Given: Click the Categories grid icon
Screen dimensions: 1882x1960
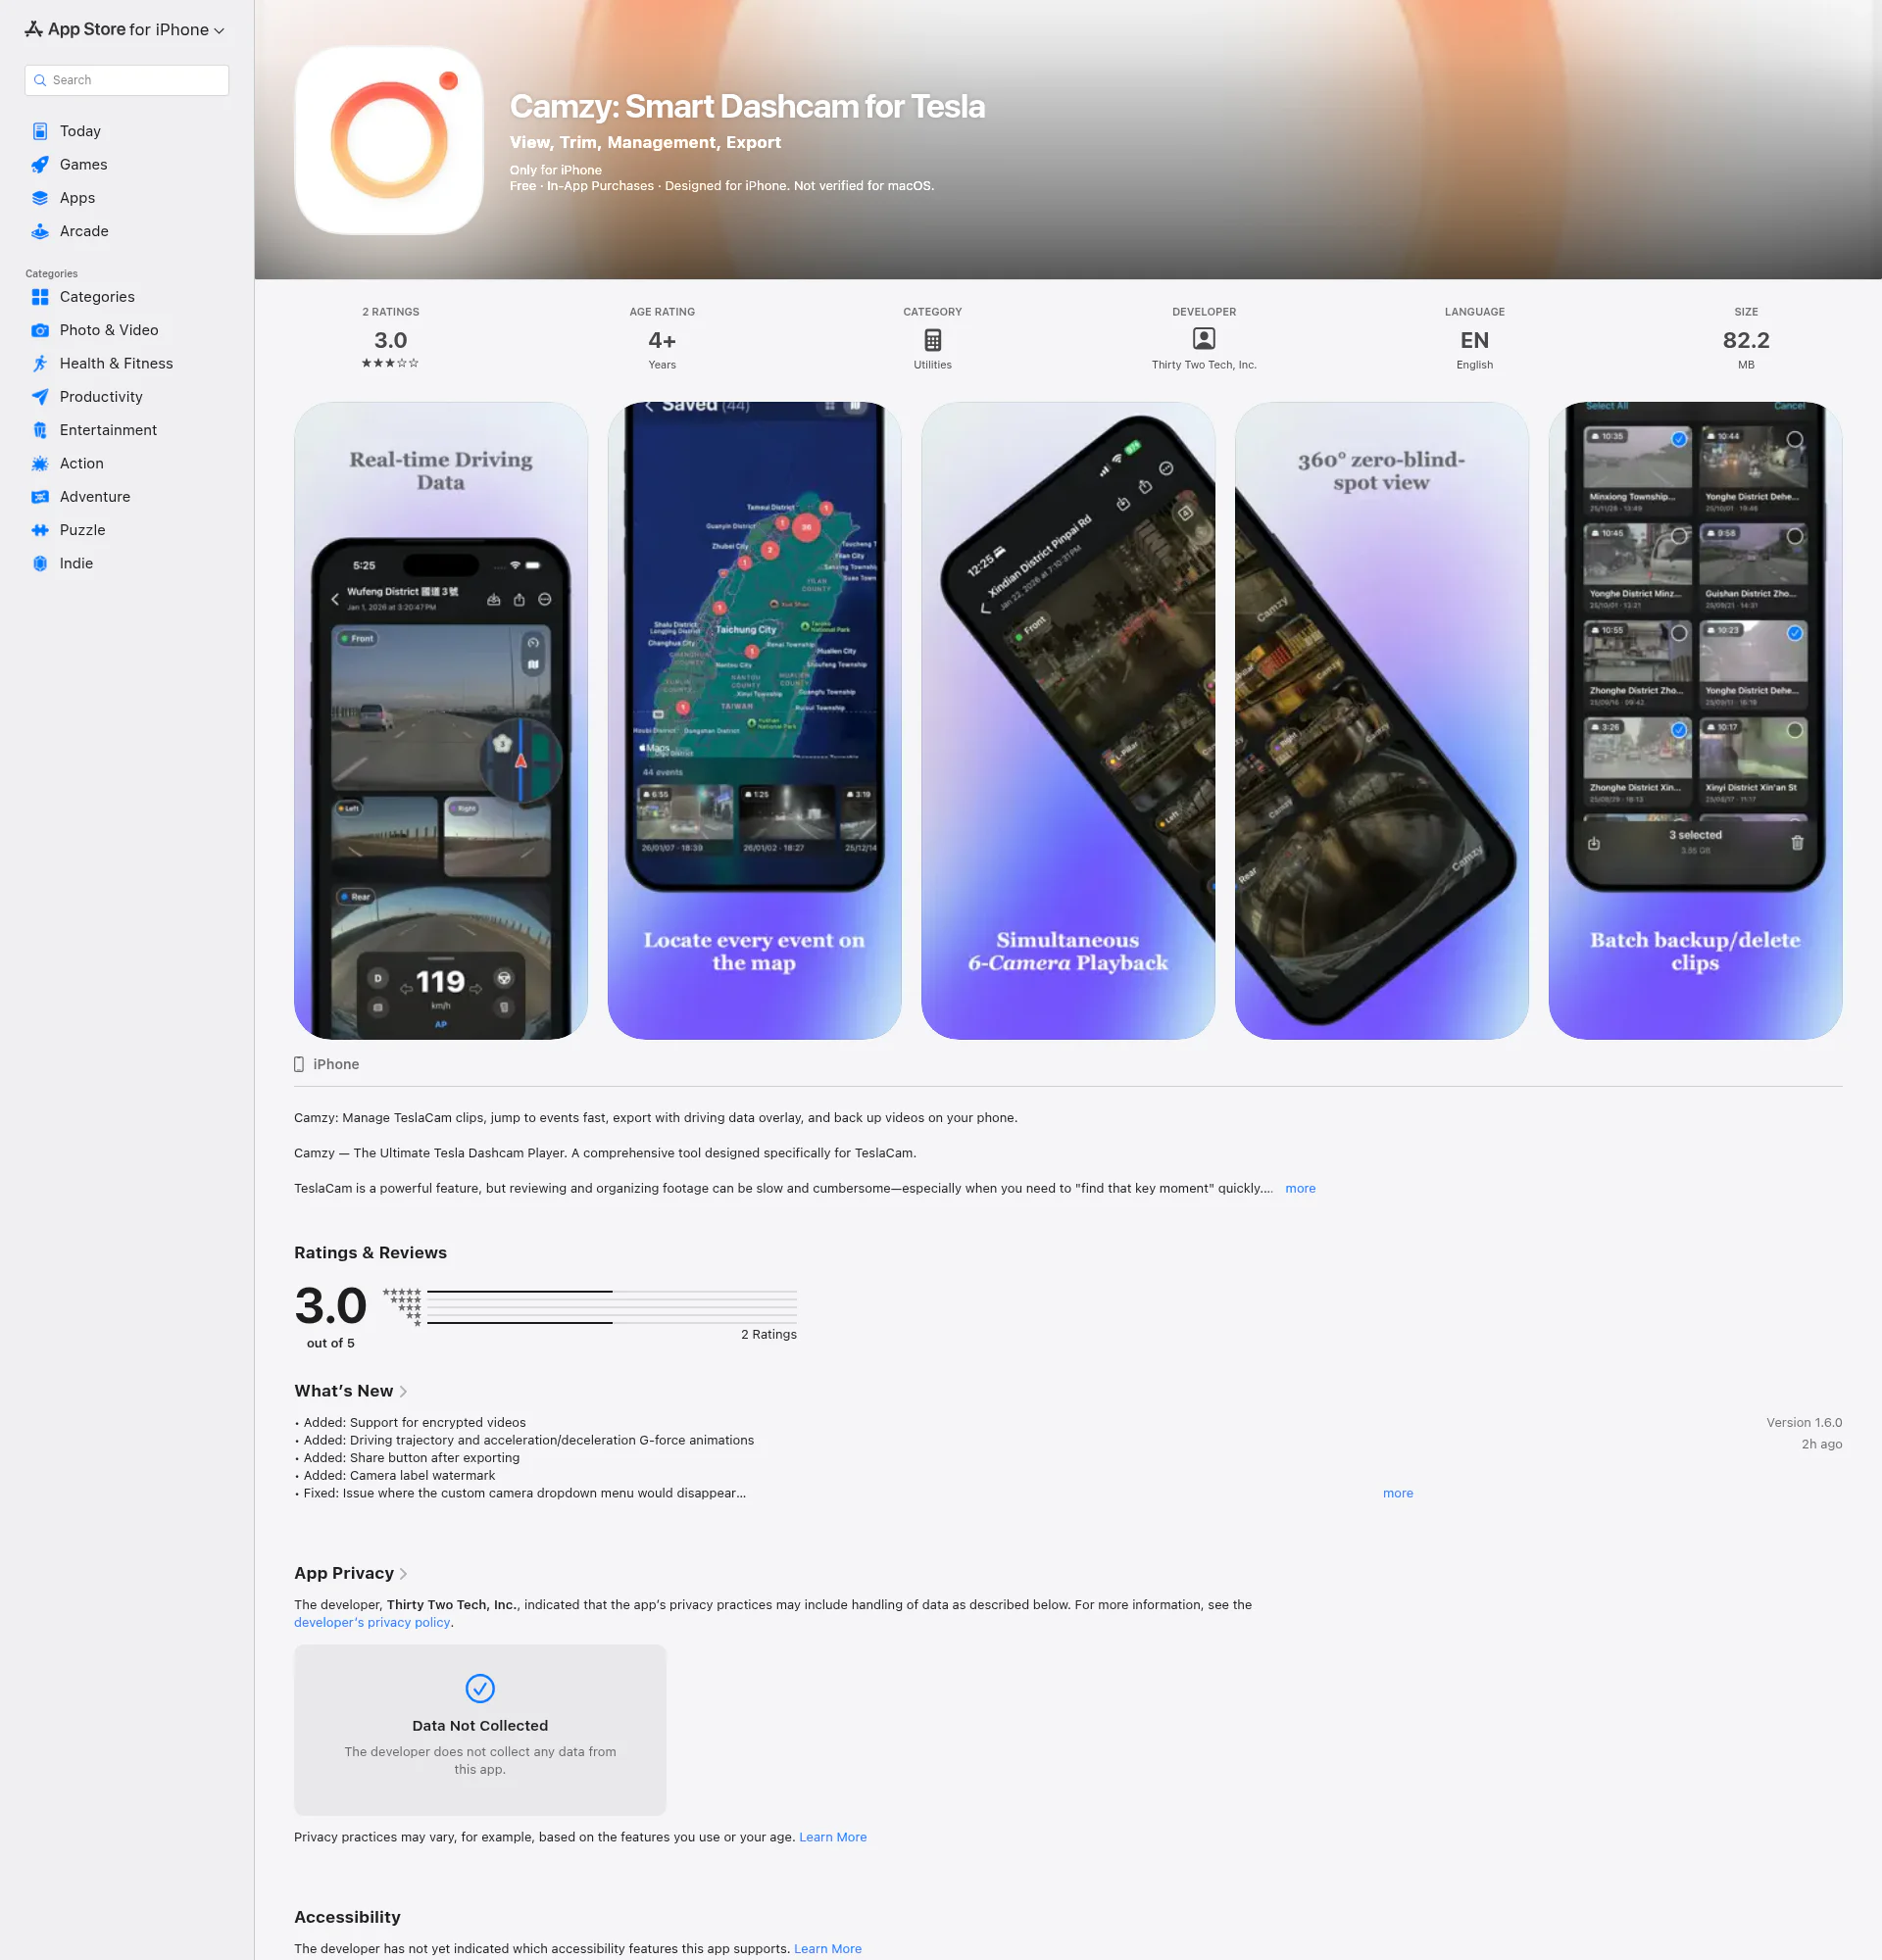Looking at the screenshot, I should pyautogui.click(x=40, y=297).
